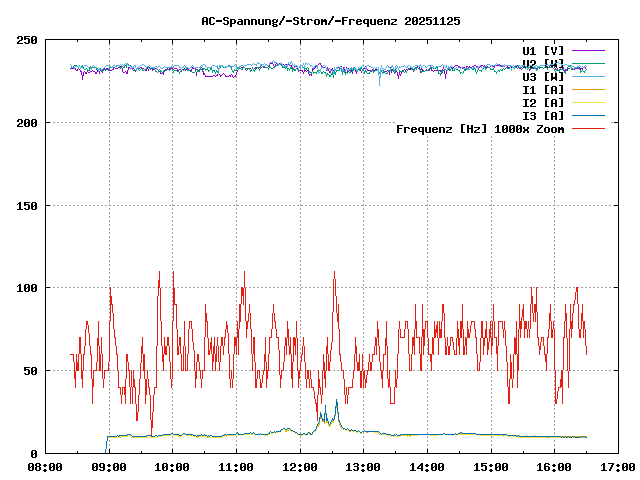Select the U1 [V] legend label
The width and height of the screenshot is (640, 480).
(543, 50)
